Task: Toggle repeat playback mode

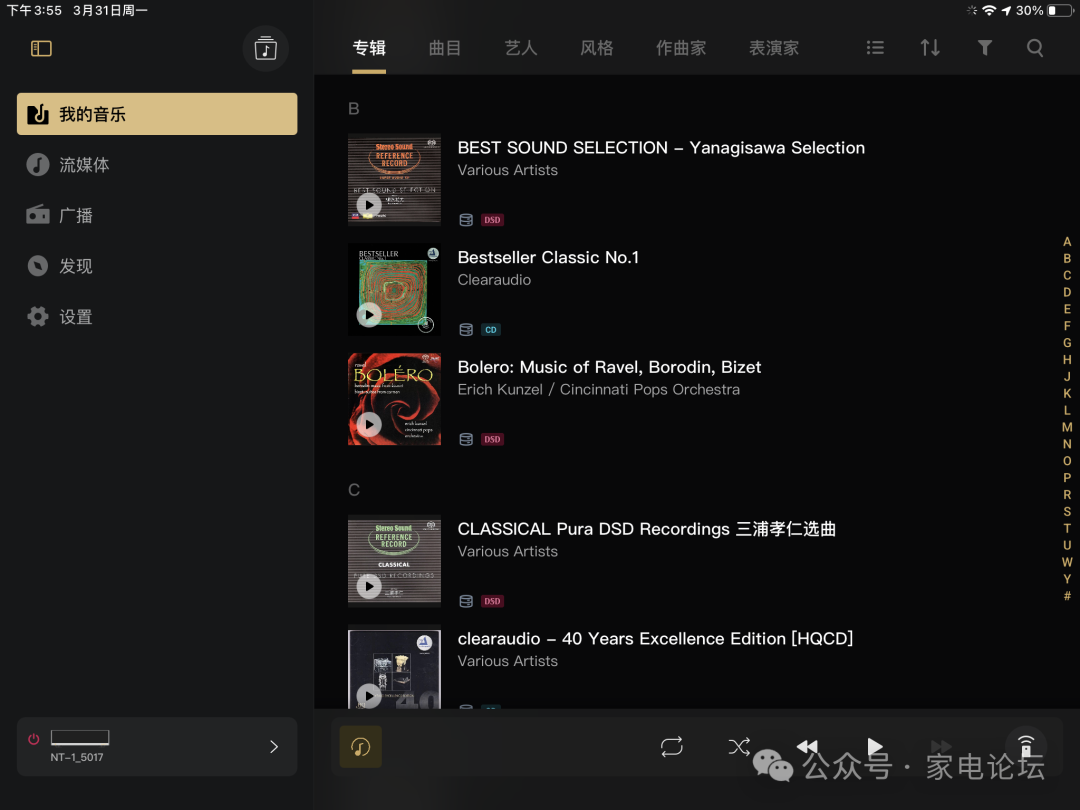Action: click(x=671, y=747)
